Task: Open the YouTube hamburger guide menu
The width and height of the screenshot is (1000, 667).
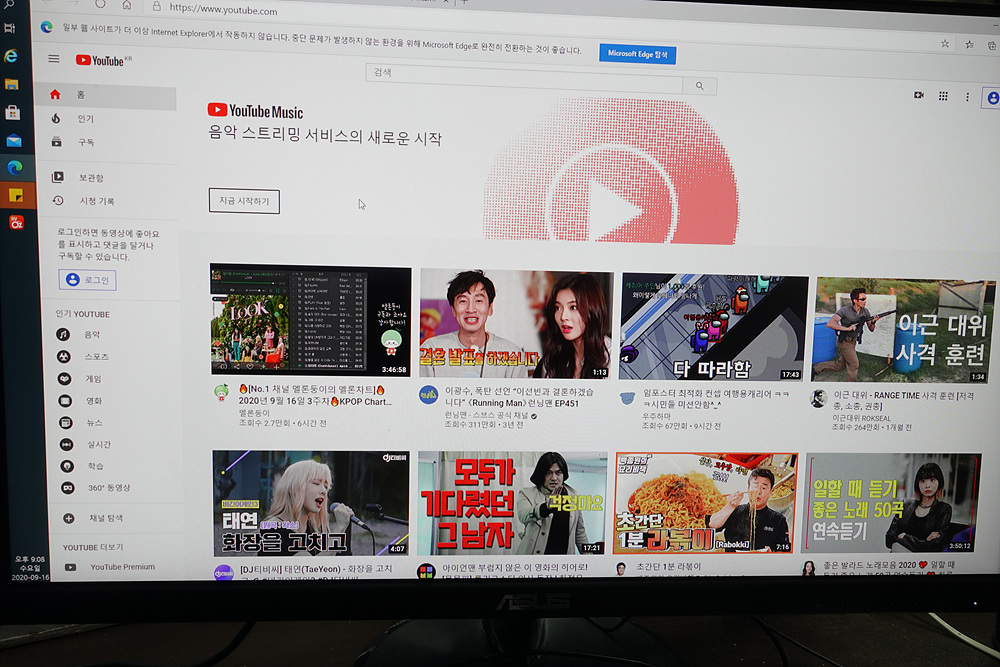Action: 54,59
